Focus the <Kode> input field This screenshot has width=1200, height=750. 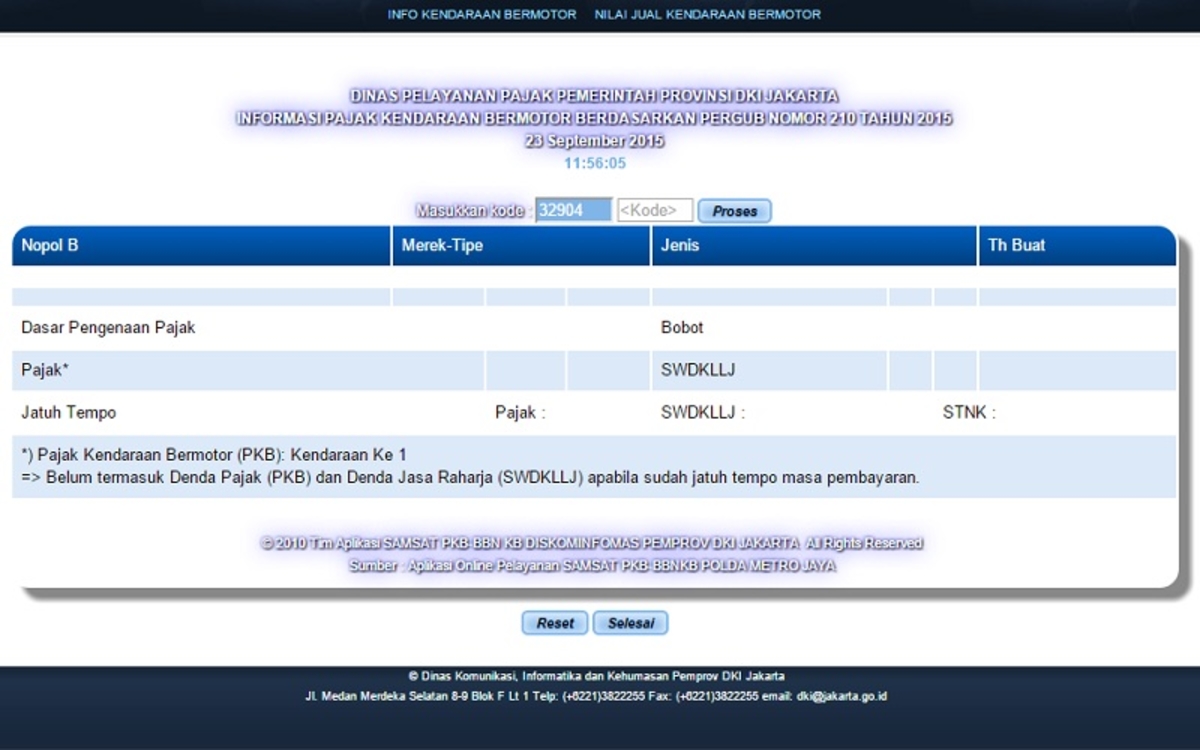coord(655,211)
